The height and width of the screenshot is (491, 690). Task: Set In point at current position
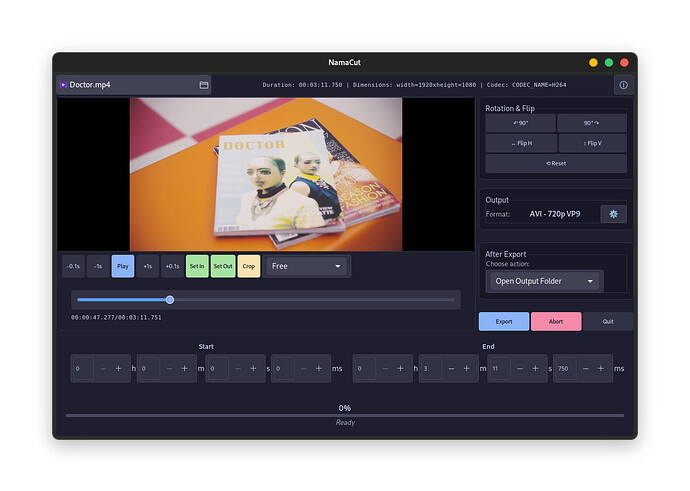(197, 266)
